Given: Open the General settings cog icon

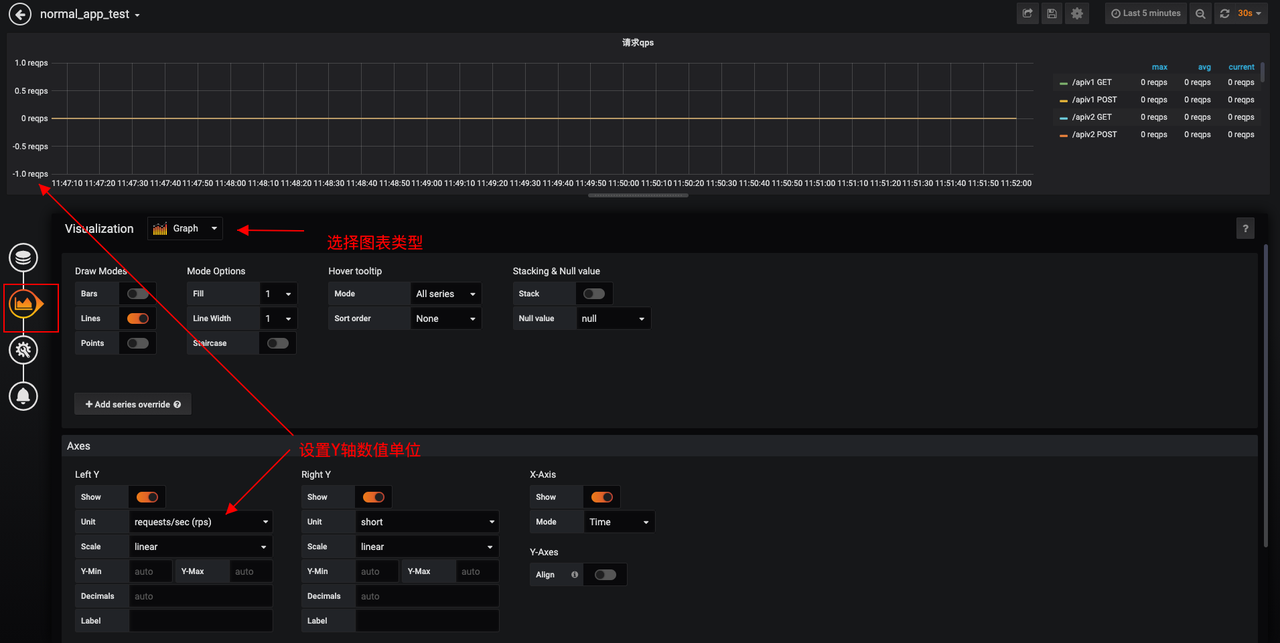Looking at the screenshot, I should pyautogui.click(x=24, y=349).
